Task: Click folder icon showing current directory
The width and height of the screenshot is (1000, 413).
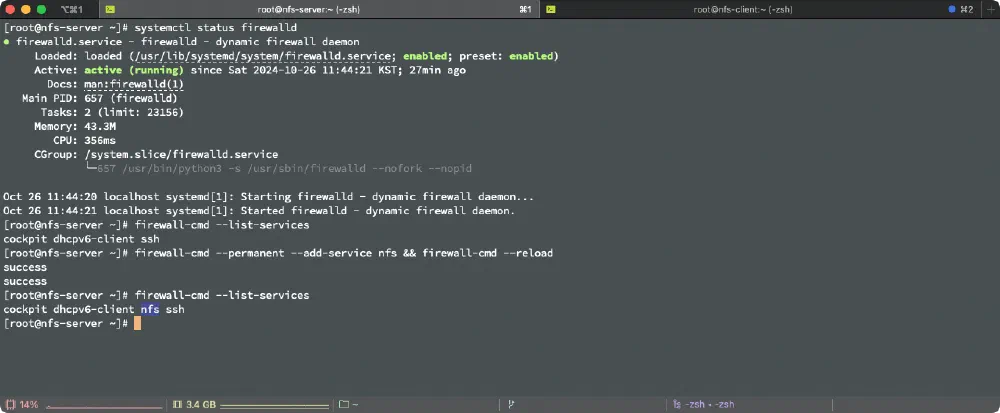Action: [x=344, y=404]
